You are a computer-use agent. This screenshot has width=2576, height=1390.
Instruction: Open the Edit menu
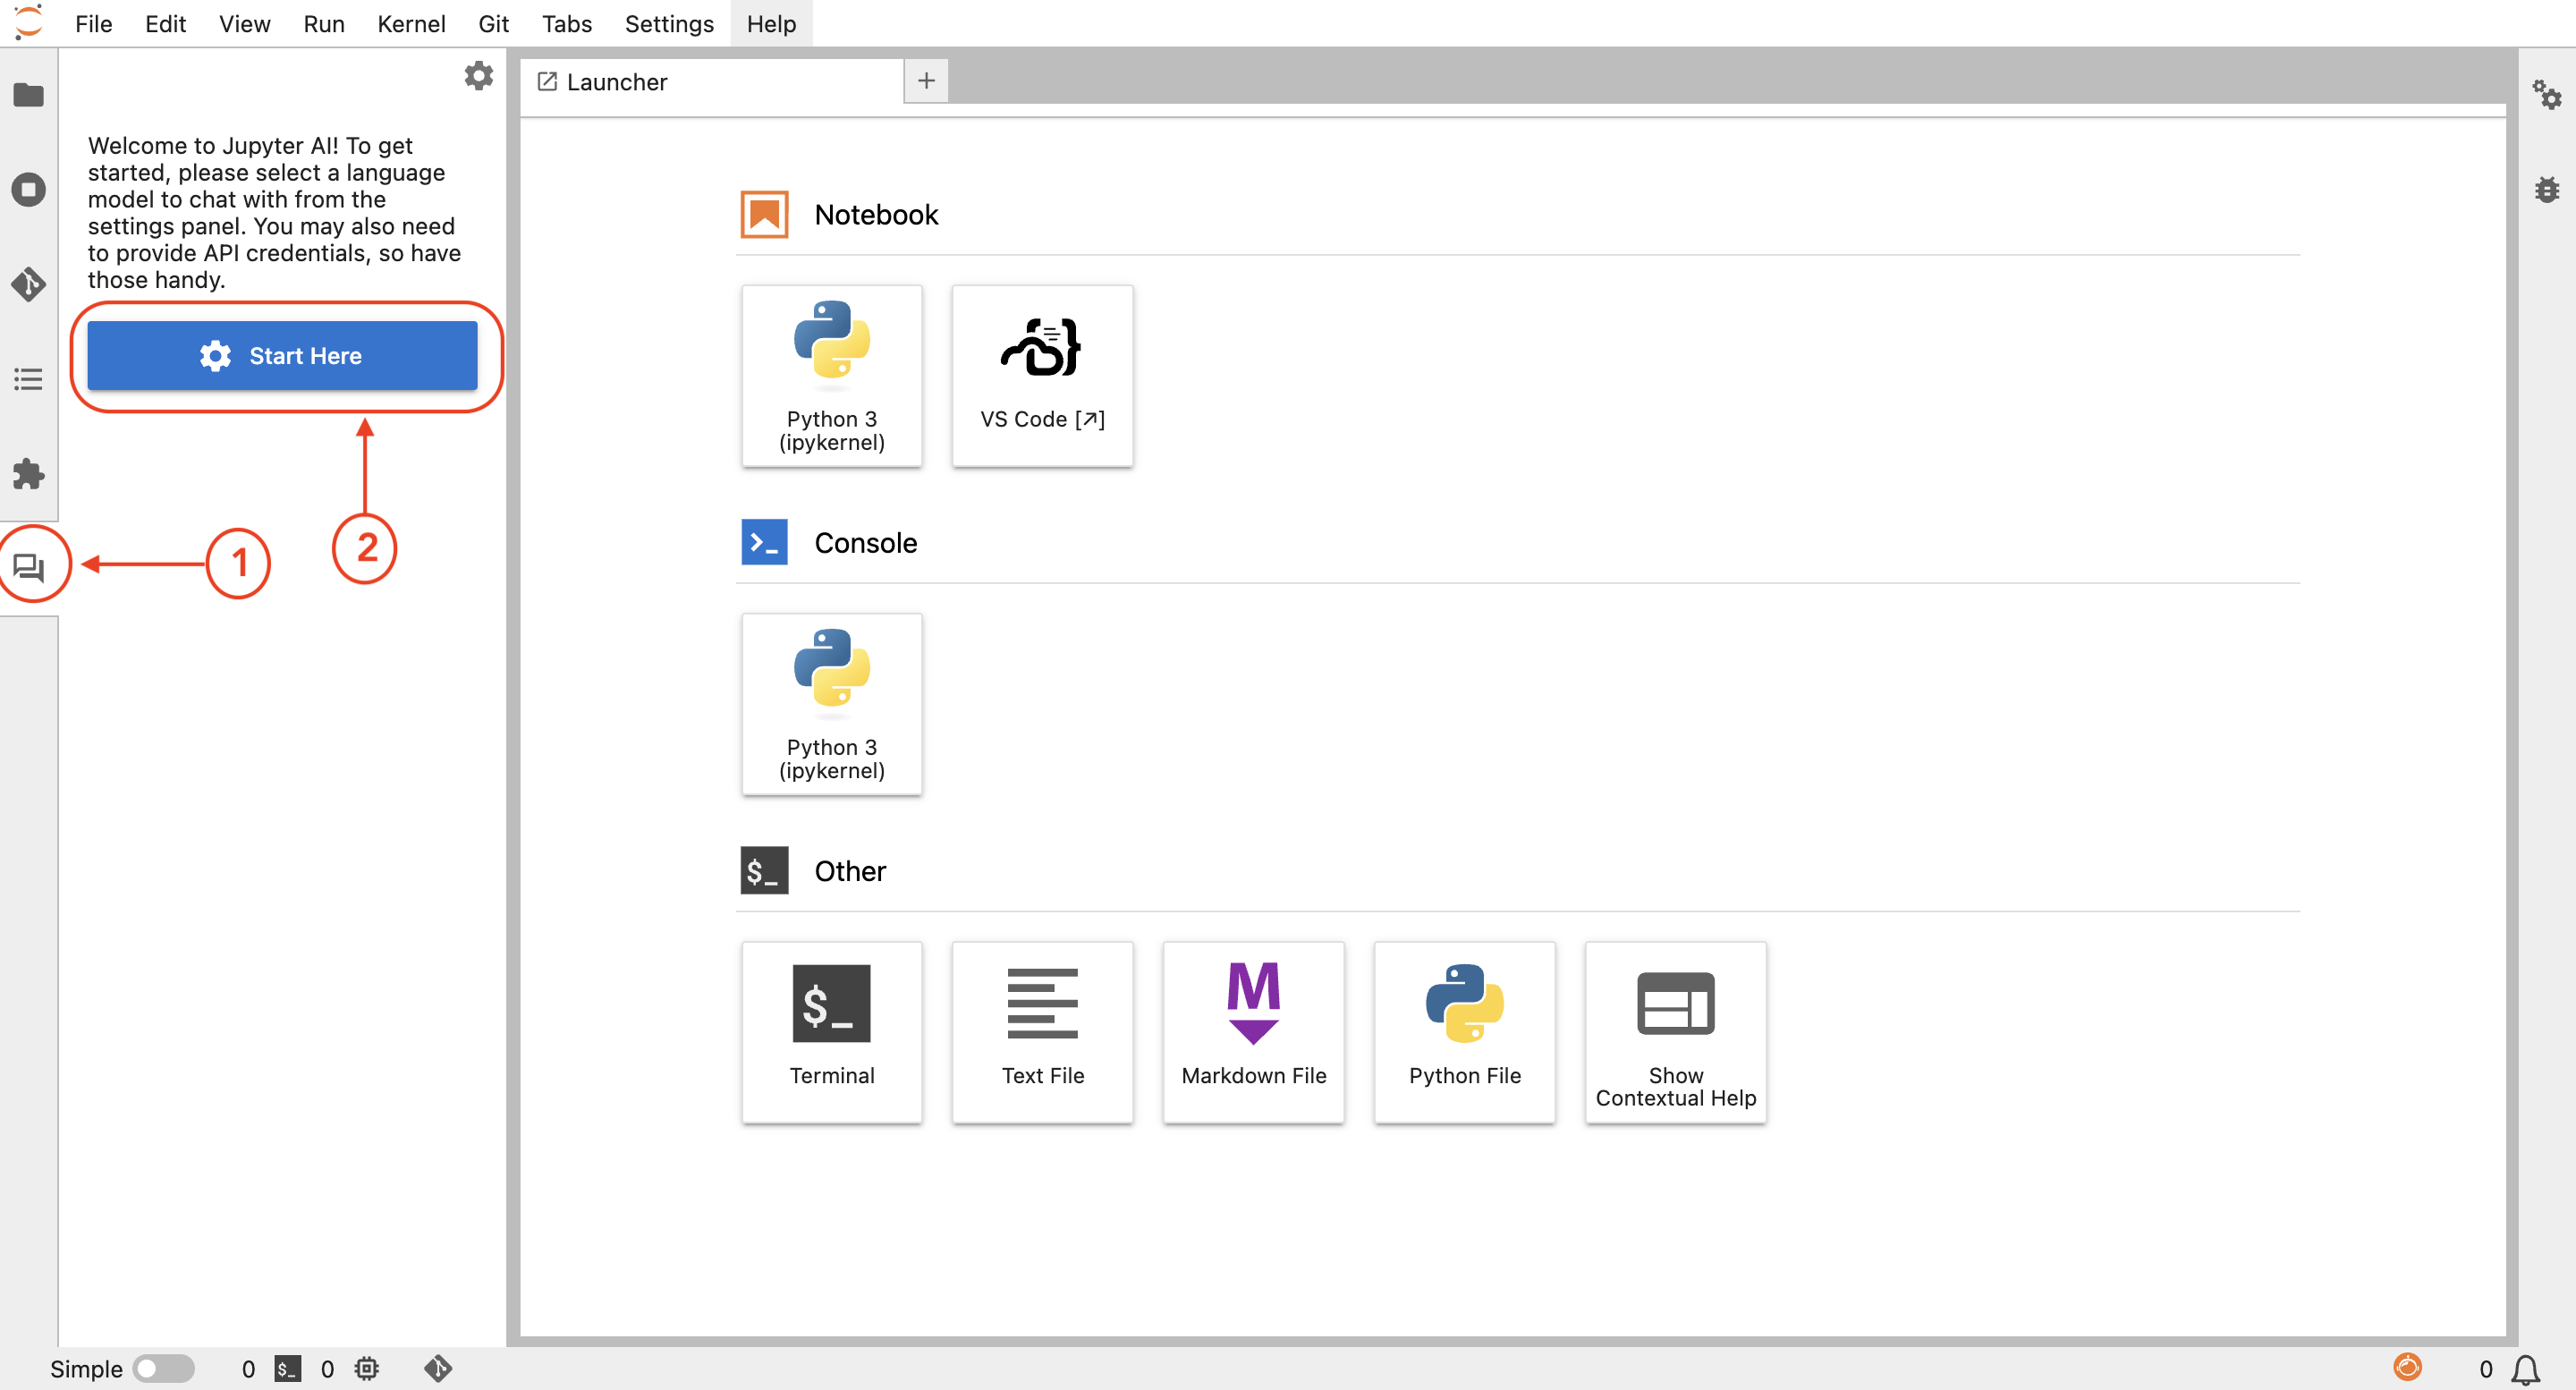click(165, 23)
